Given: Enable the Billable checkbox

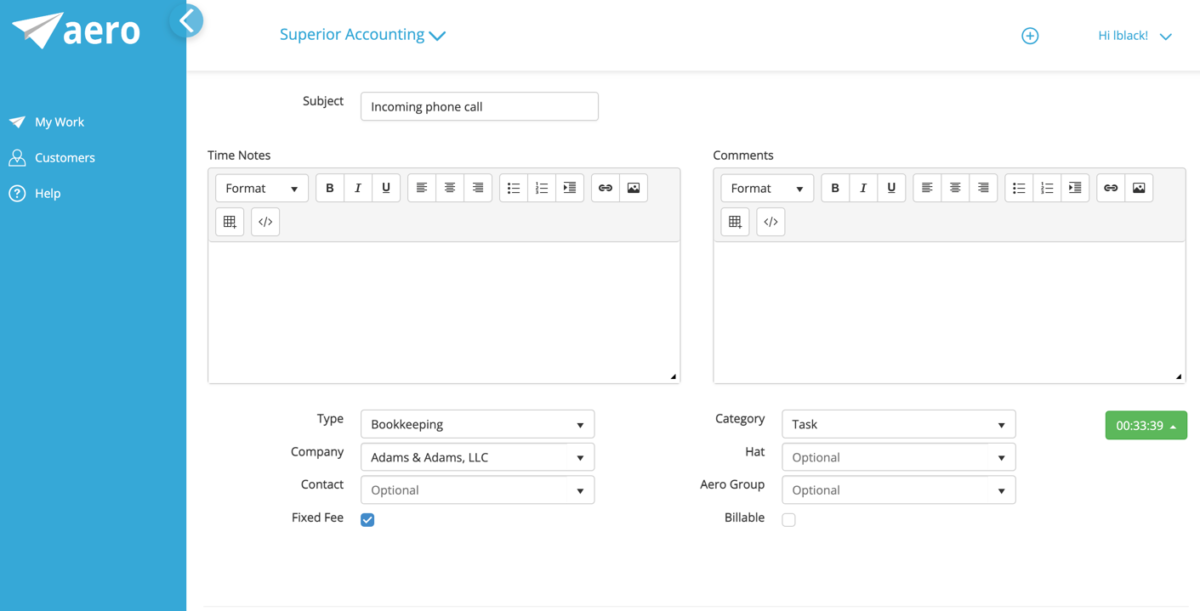Looking at the screenshot, I should click(788, 518).
